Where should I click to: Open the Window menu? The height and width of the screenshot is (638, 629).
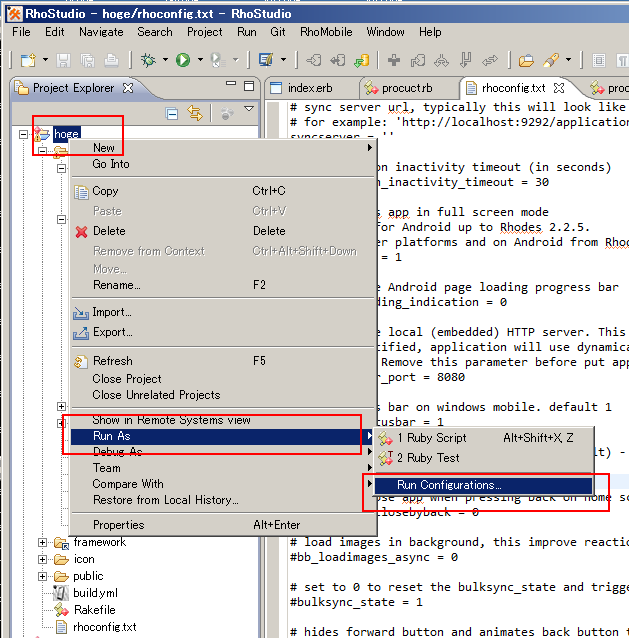[385, 32]
